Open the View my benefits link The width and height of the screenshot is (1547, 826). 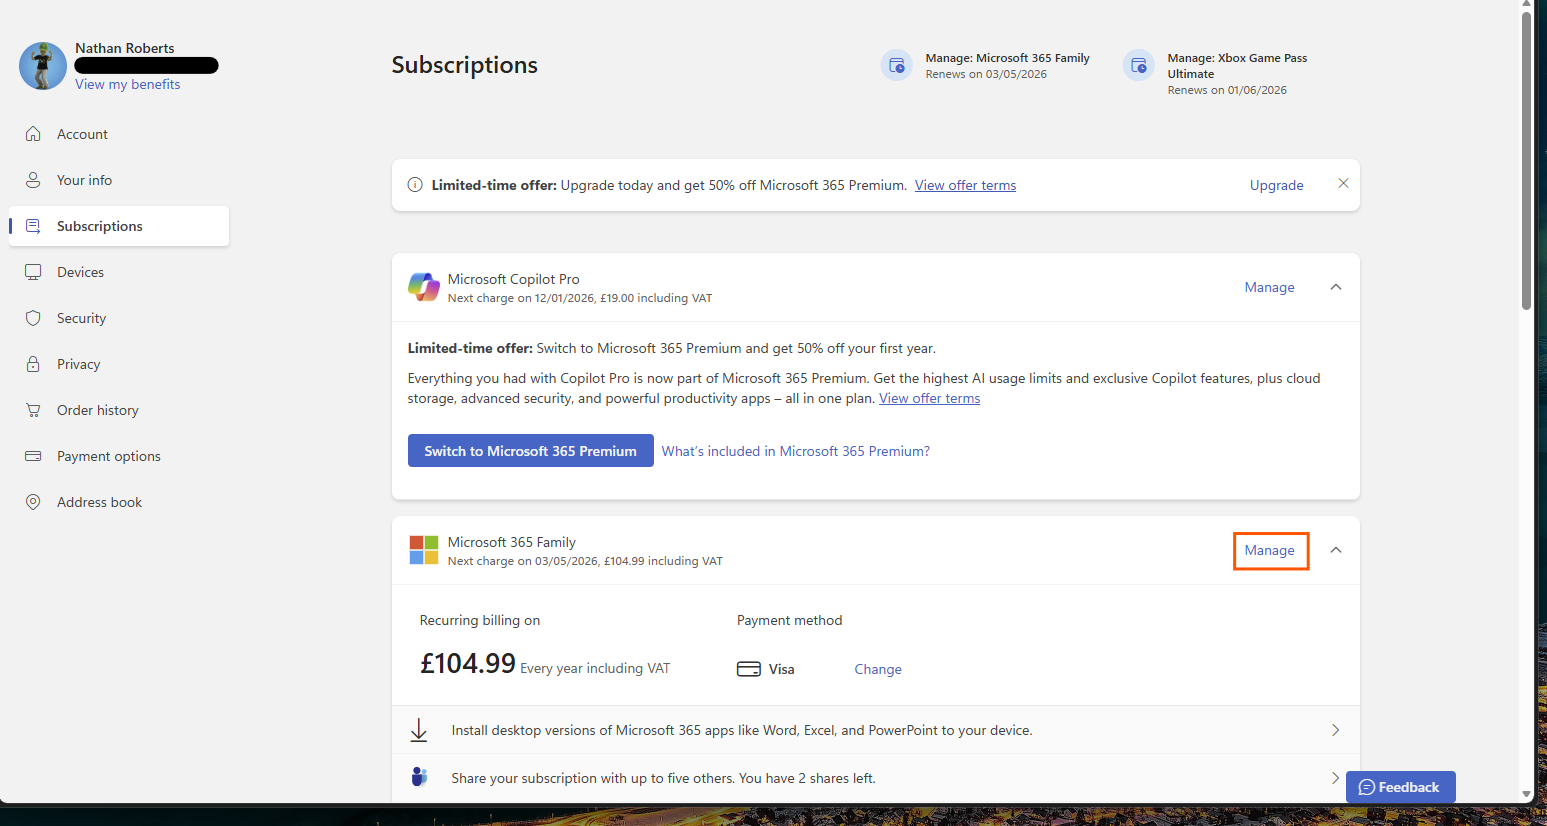128,84
